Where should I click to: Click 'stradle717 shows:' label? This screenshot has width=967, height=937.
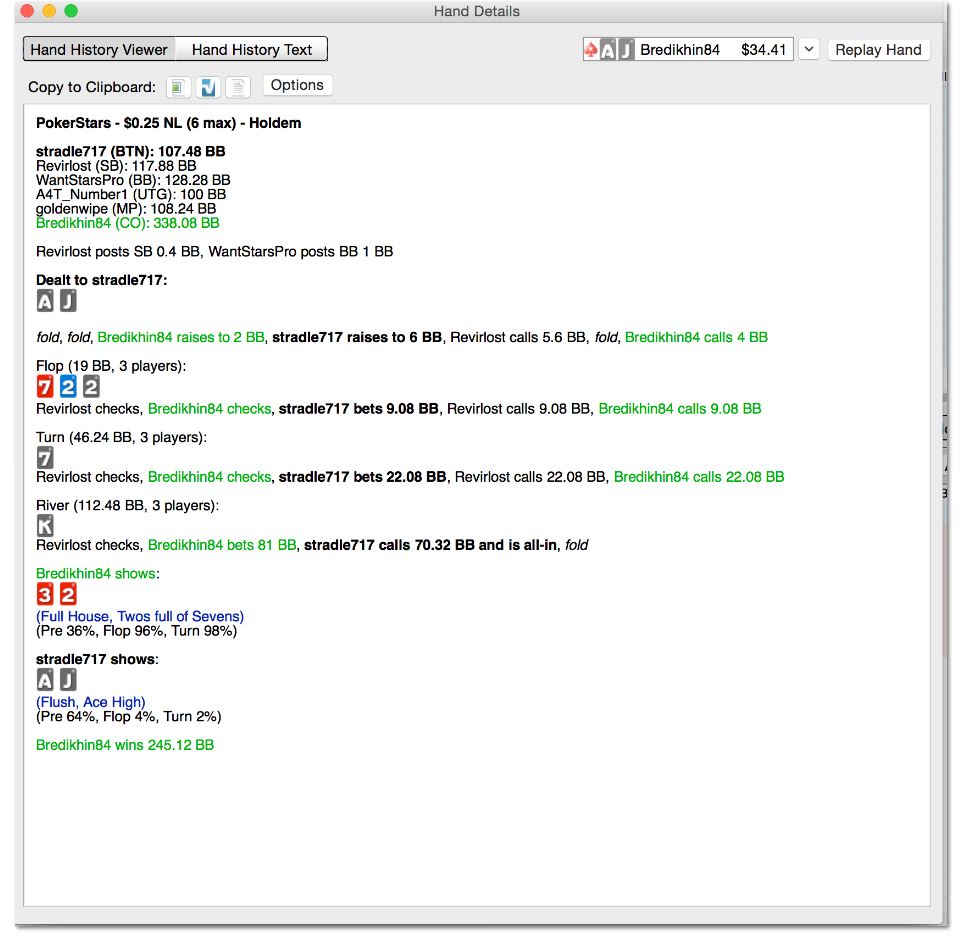click(97, 659)
